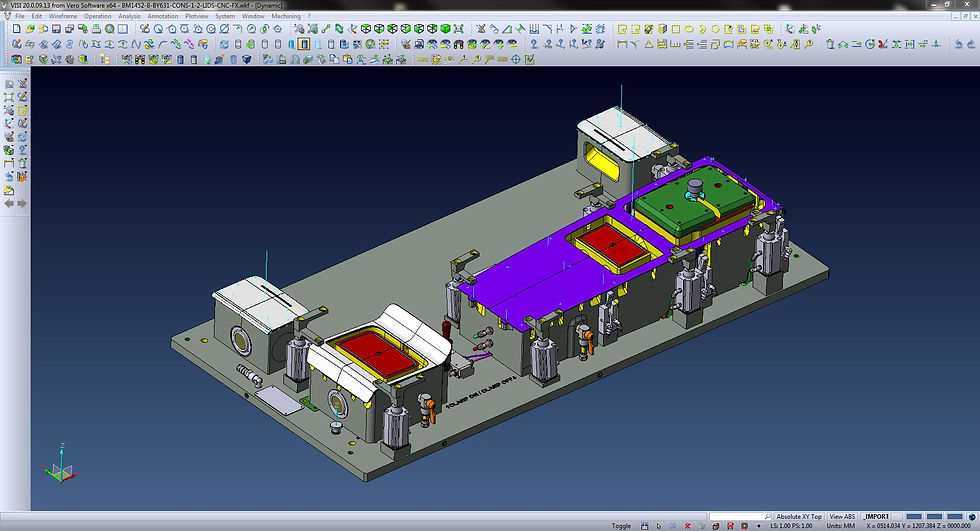Click the wavy spline curve icon in second row
980x531 pixels.
136,44
